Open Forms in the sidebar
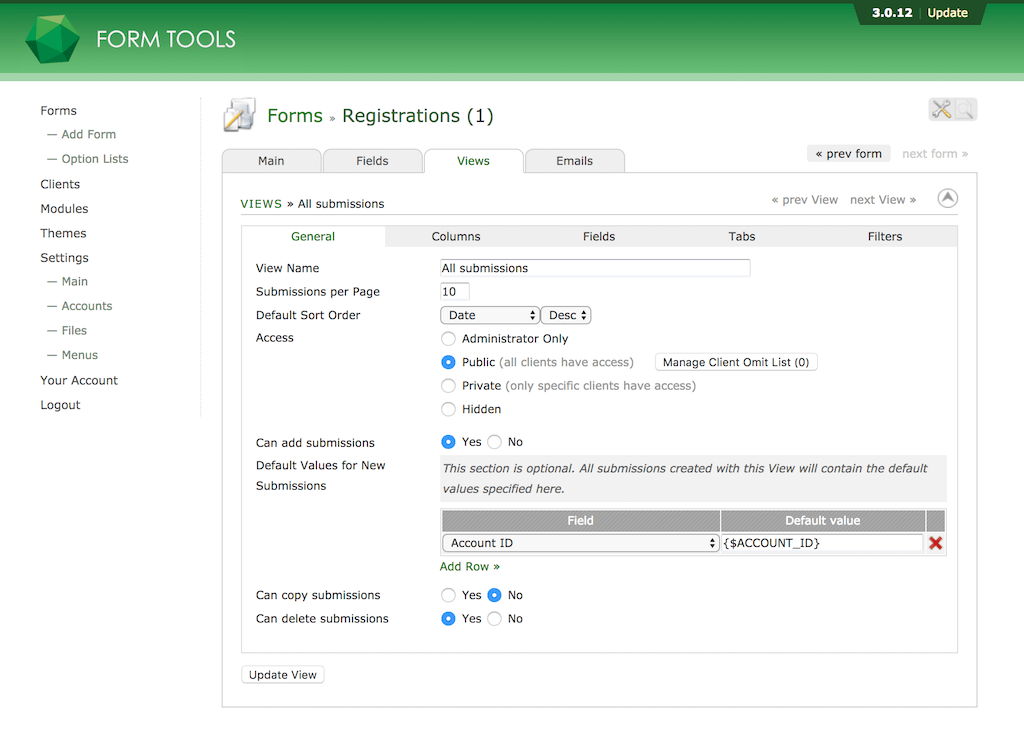Viewport: 1024px width, 731px height. tap(58, 110)
